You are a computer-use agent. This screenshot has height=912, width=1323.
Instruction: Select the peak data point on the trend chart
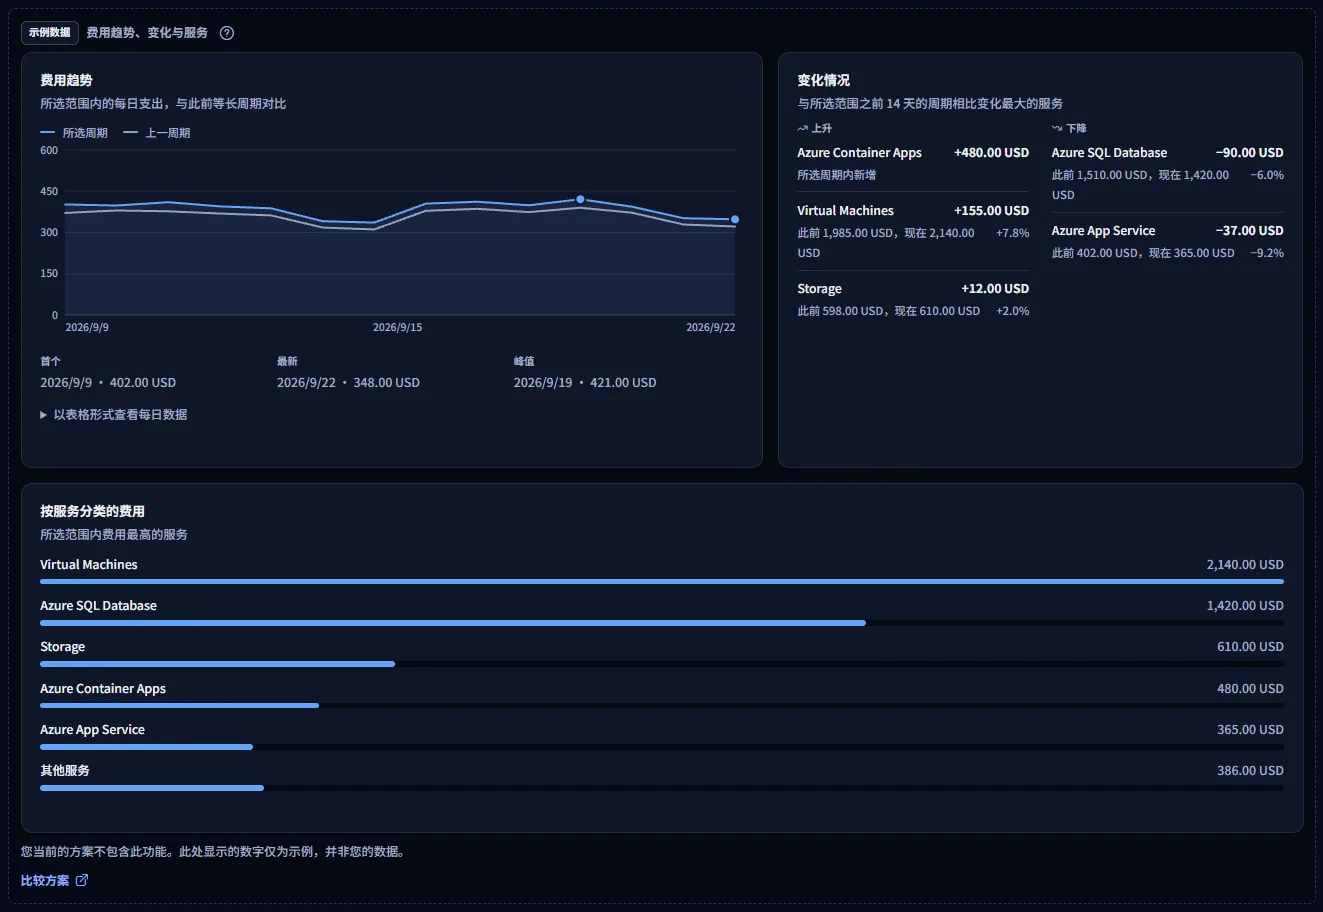(580, 199)
